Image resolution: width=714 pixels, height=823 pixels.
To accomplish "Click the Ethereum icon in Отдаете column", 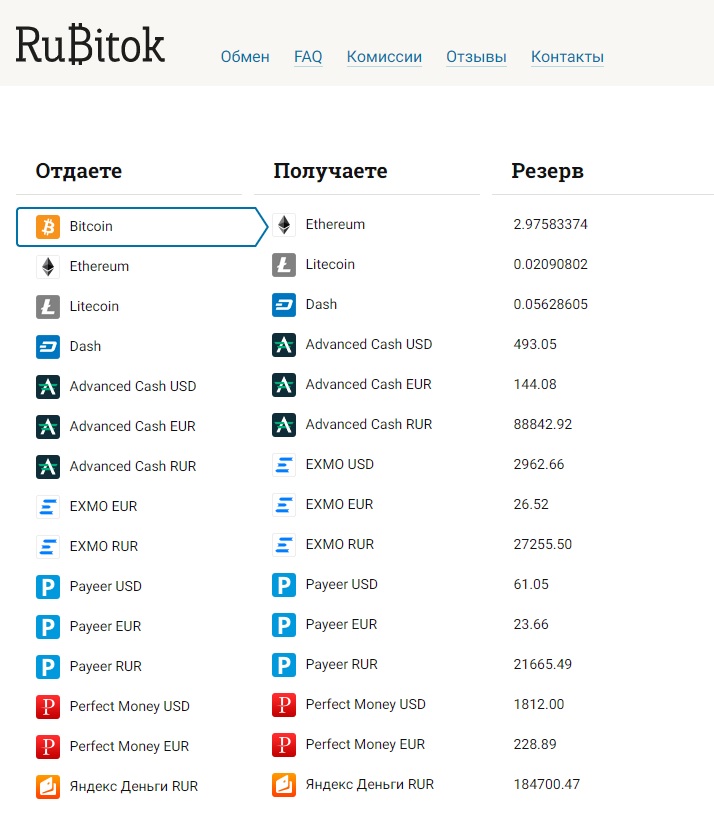I will click(x=48, y=267).
